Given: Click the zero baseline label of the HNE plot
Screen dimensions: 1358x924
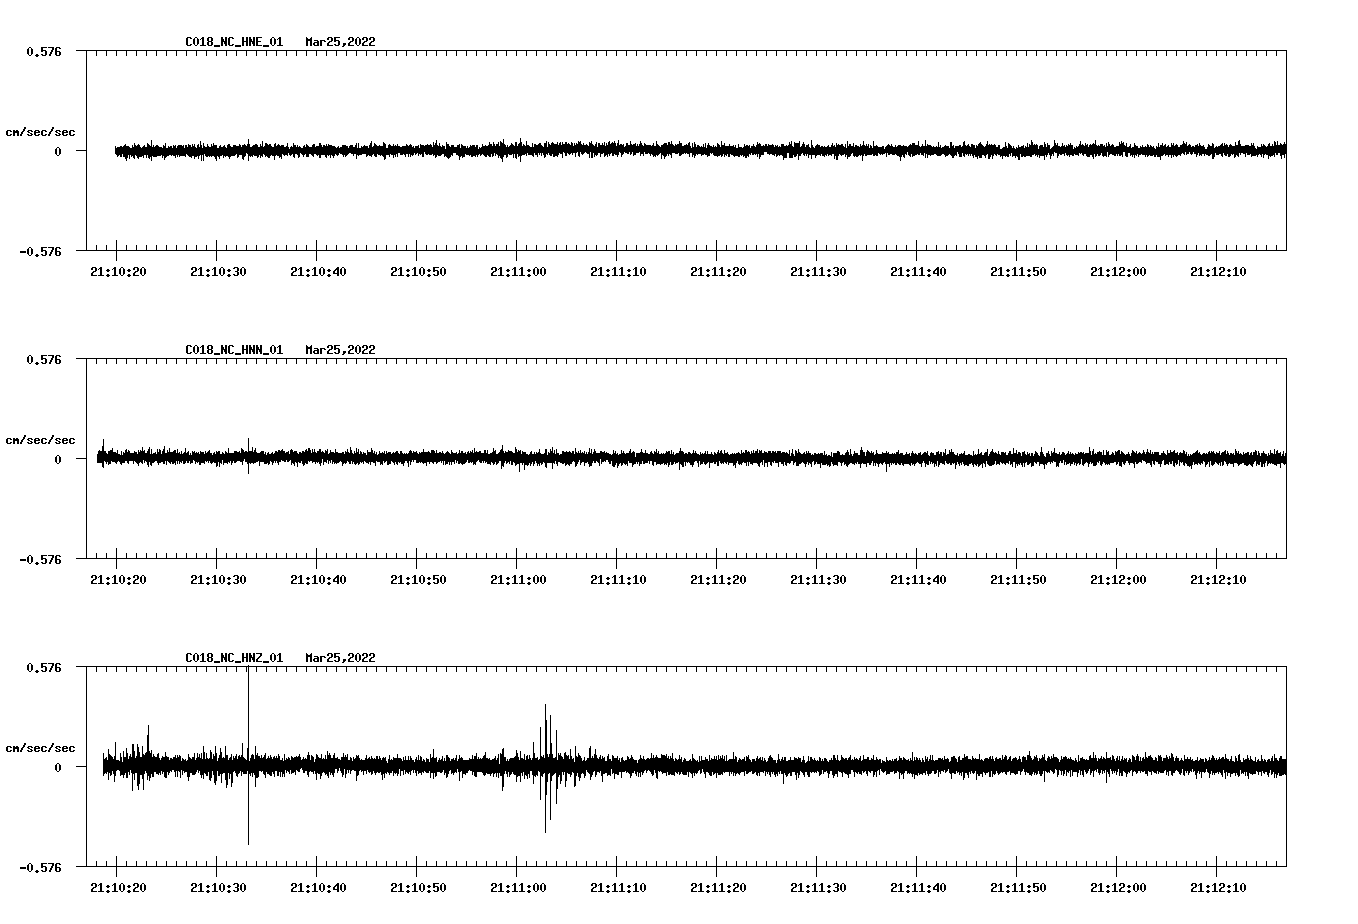Looking at the screenshot, I should point(58,151).
